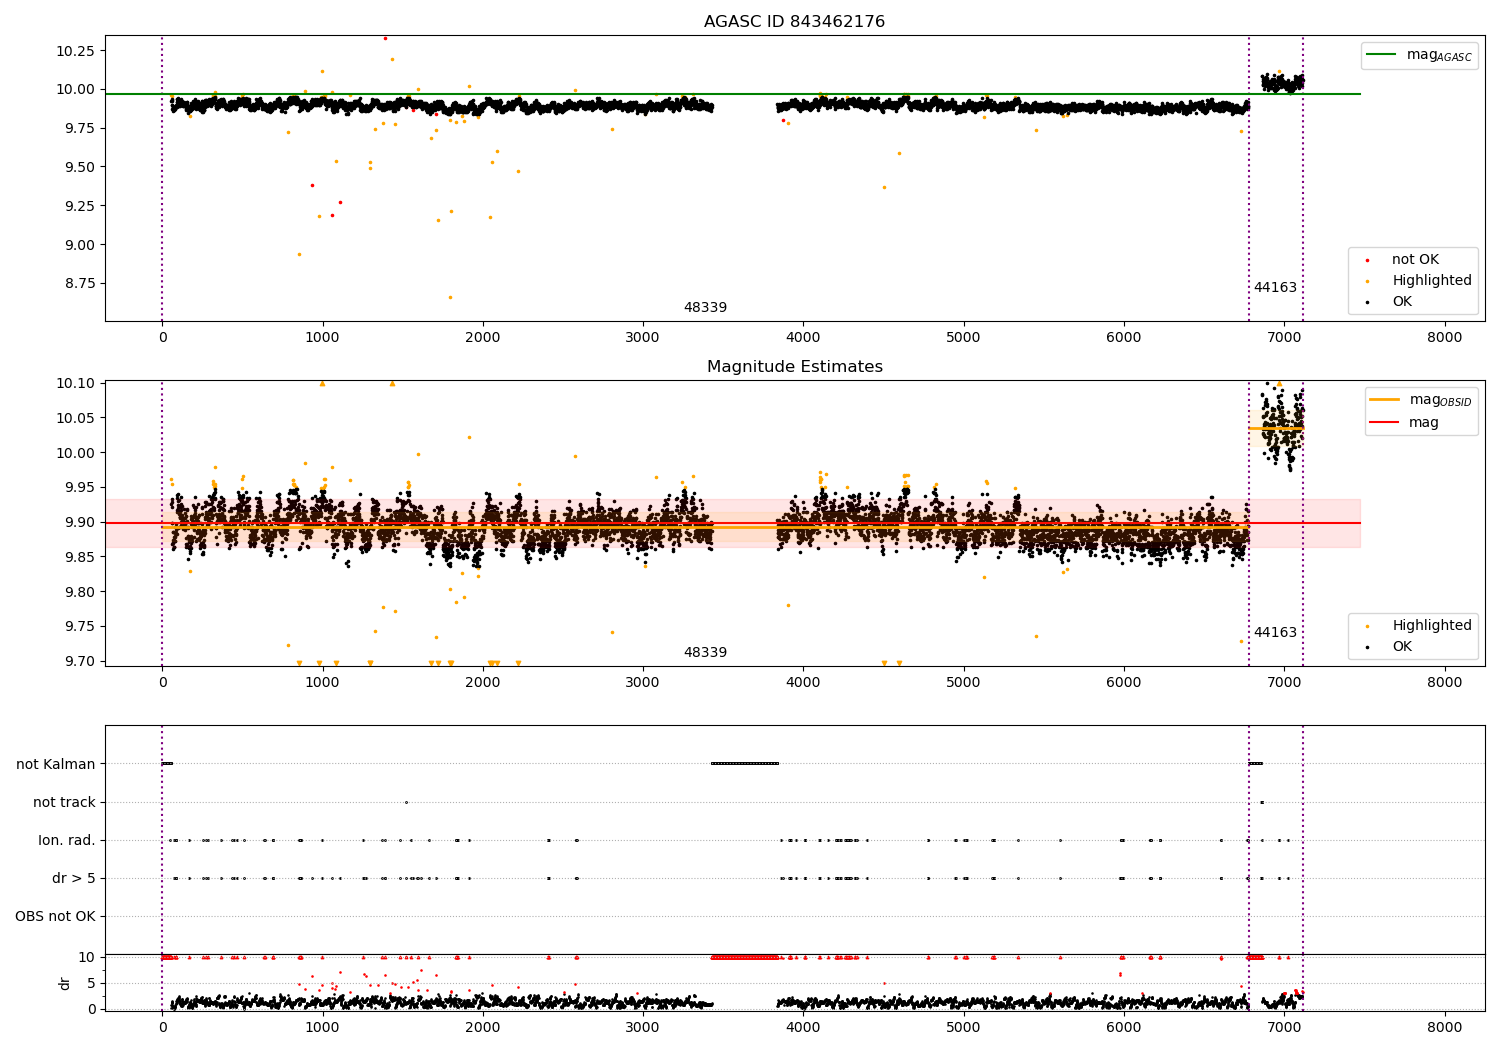Select the 'not OK' legend entry in top plot

(1415, 260)
